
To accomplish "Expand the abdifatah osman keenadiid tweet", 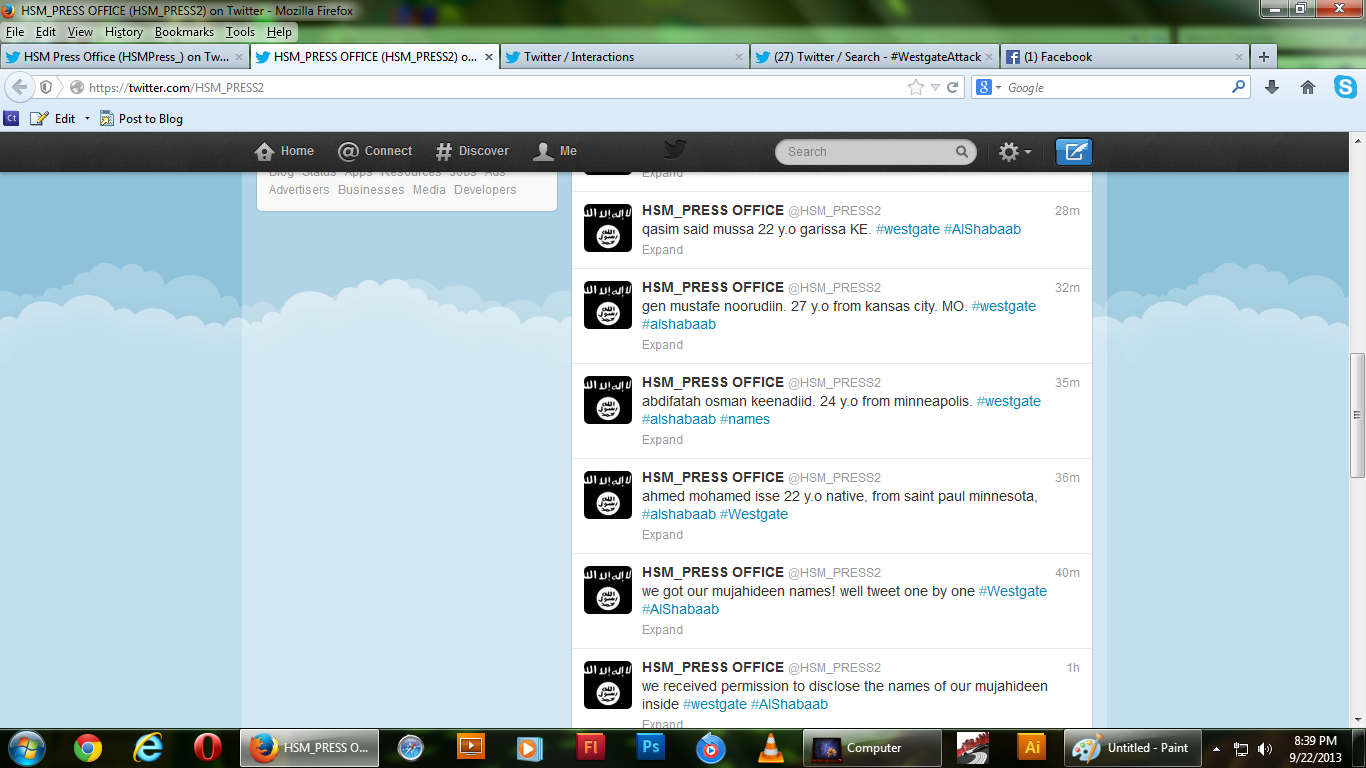I will pyautogui.click(x=662, y=440).
